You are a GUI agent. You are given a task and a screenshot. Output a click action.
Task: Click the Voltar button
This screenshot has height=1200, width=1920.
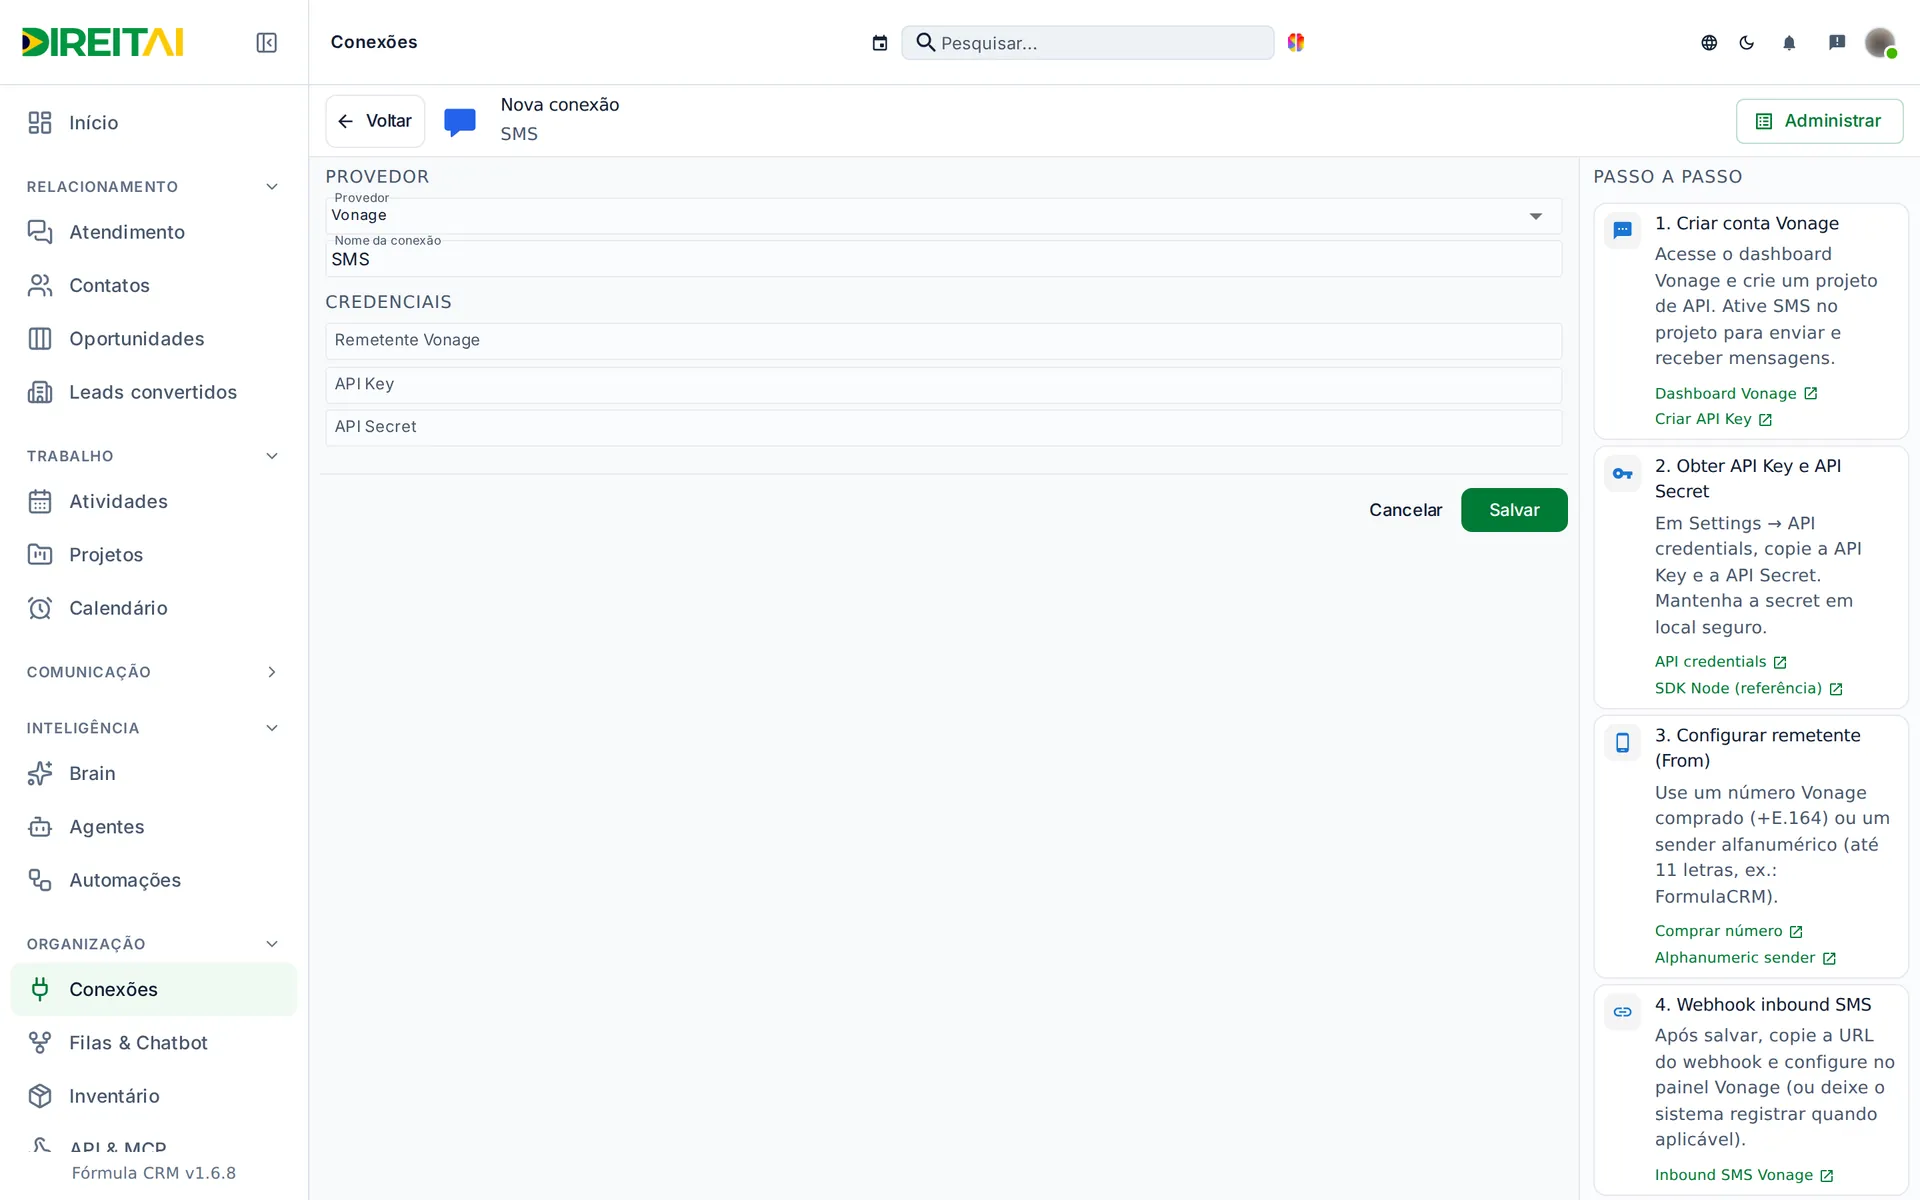375,121
